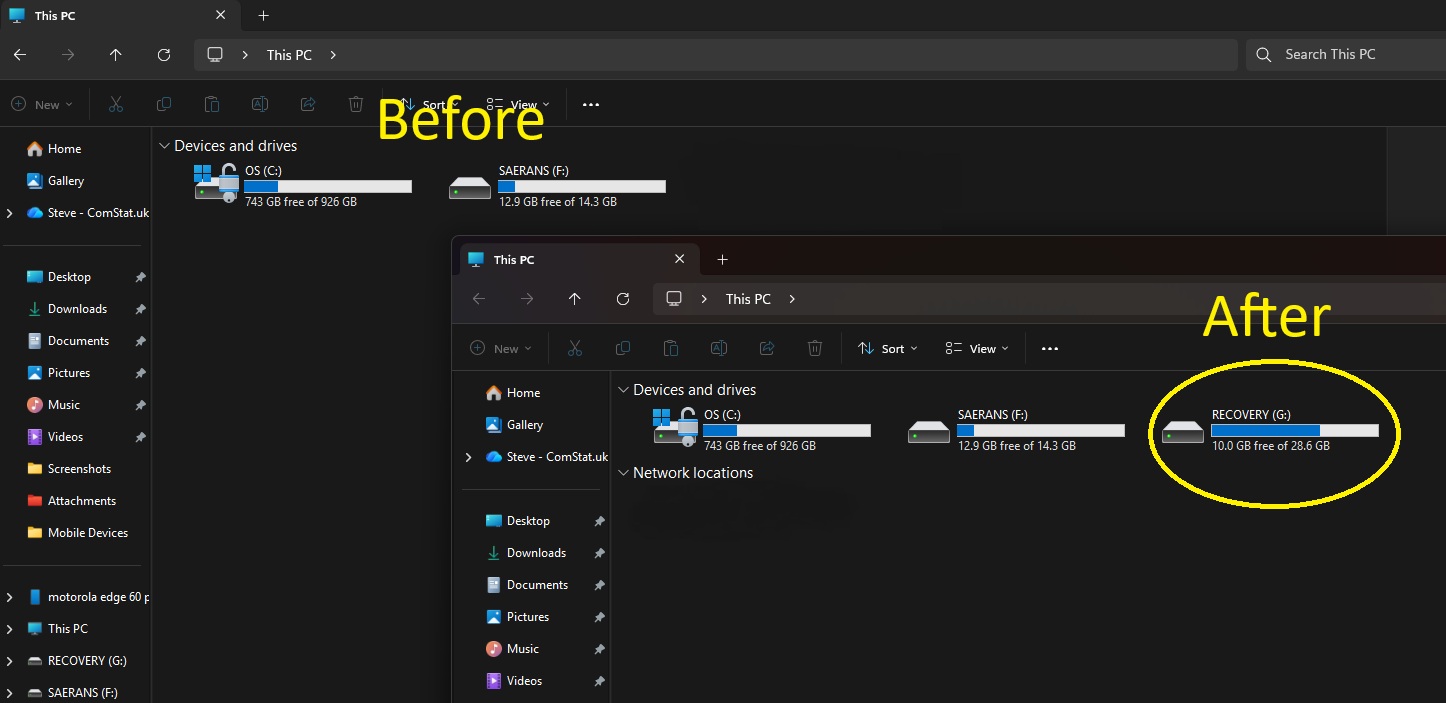Viewport: 1446px width, 703px height.
Task: Click Cut icon in back window toolbar
Action: [115, 104]
